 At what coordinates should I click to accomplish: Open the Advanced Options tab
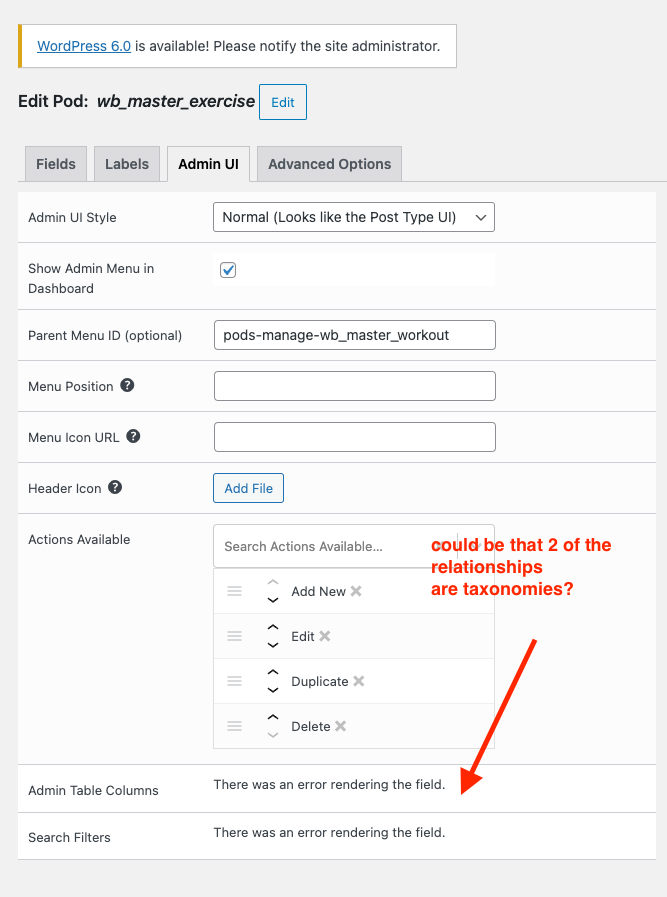point(328,163)
